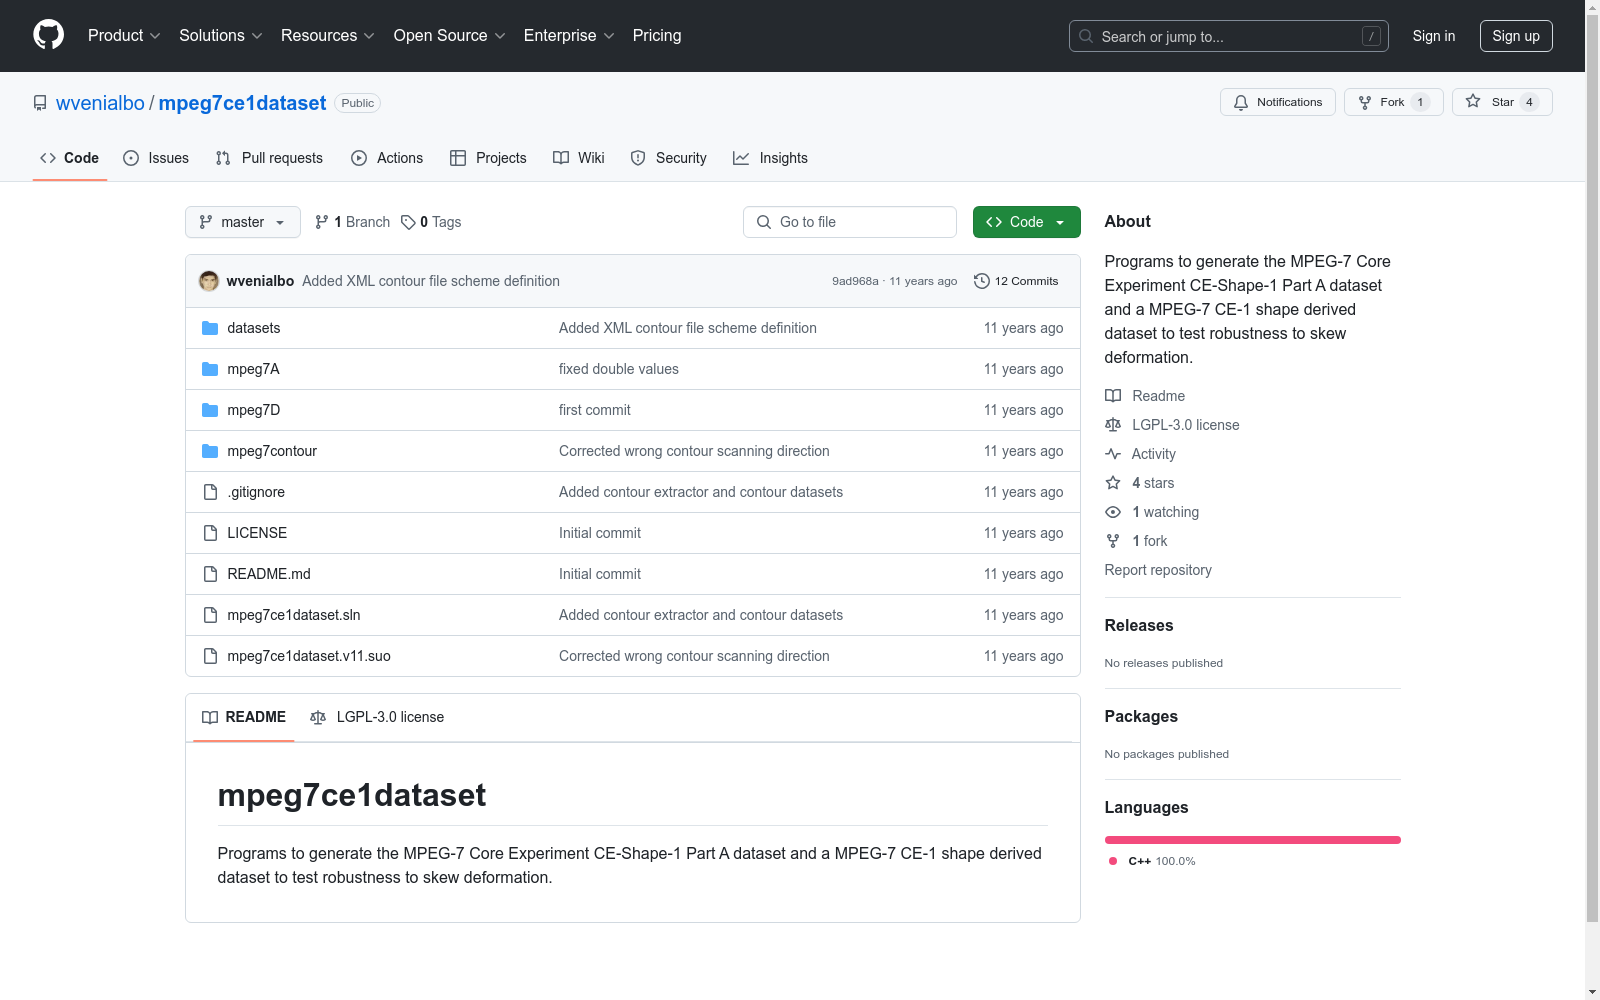Fork the repository

(1393, 102)
